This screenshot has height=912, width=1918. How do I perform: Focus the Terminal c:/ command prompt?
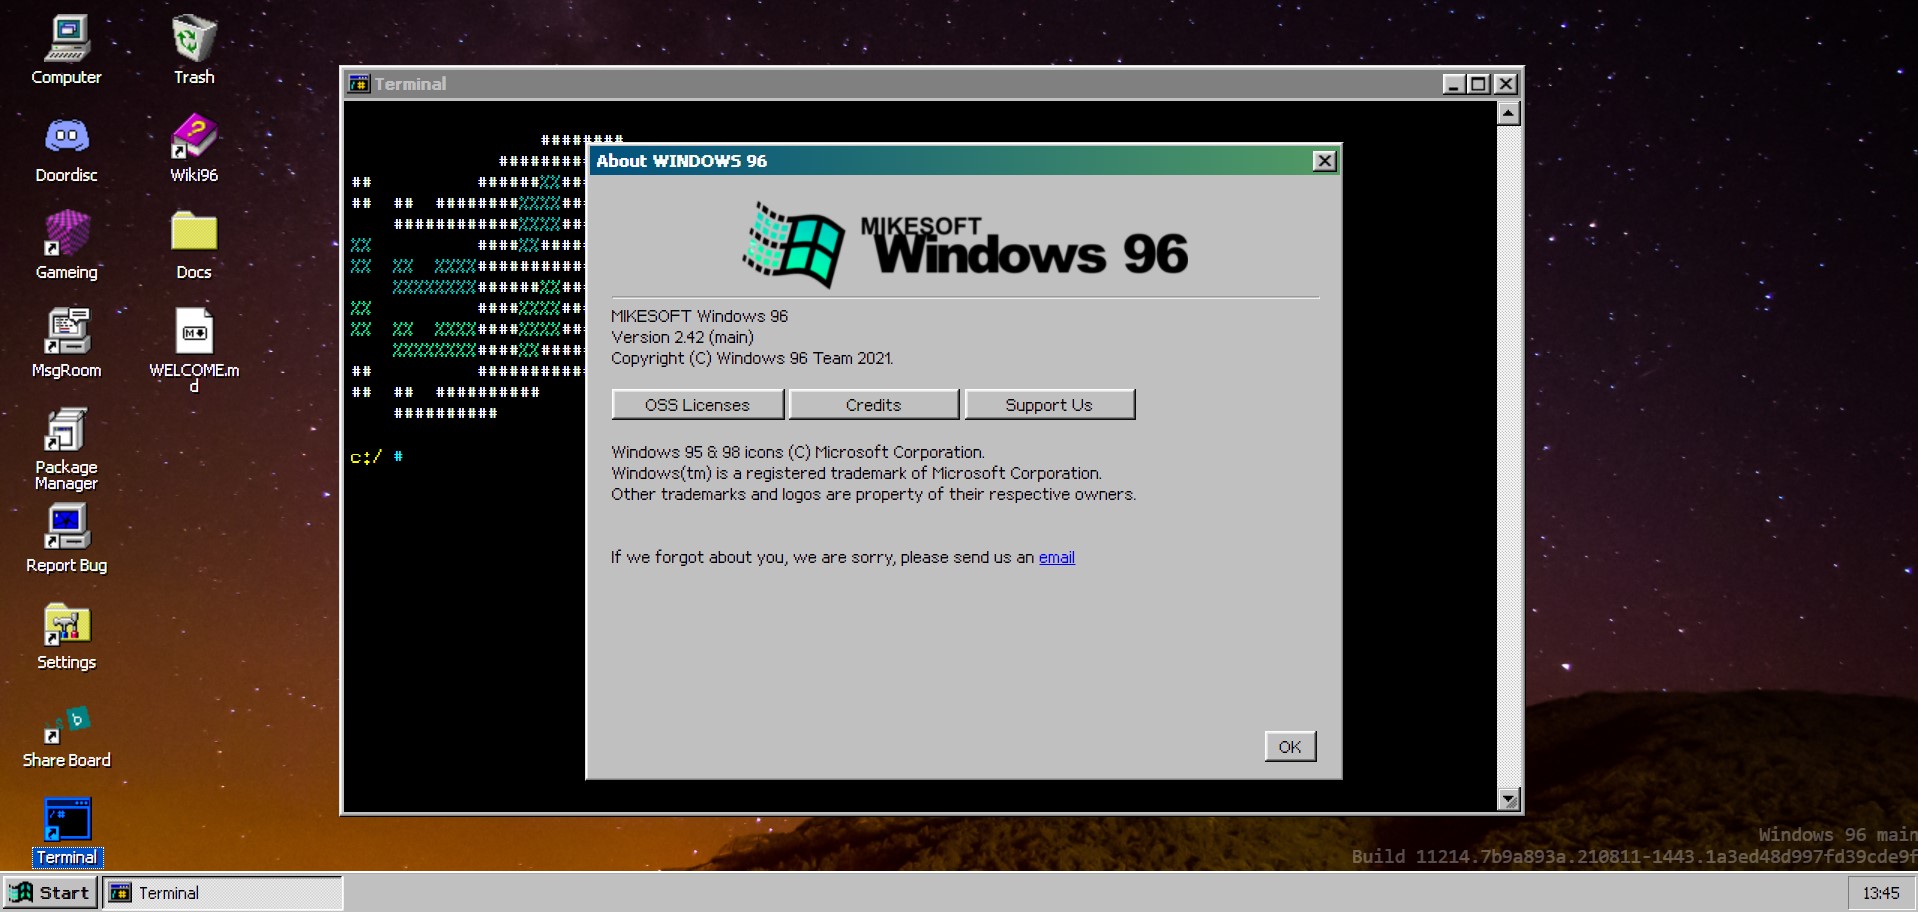[x=376, y=457]
